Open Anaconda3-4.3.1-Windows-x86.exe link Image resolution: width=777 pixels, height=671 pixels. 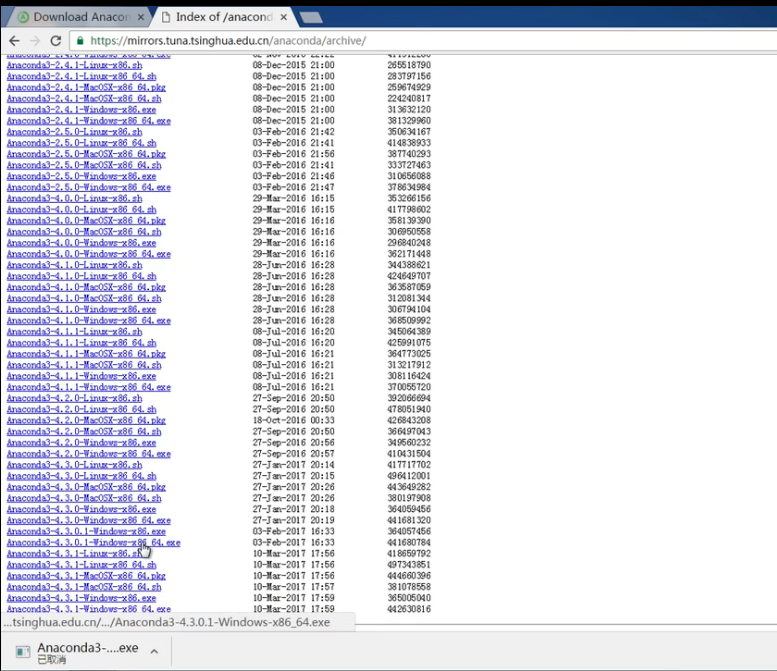coord(81,598)
